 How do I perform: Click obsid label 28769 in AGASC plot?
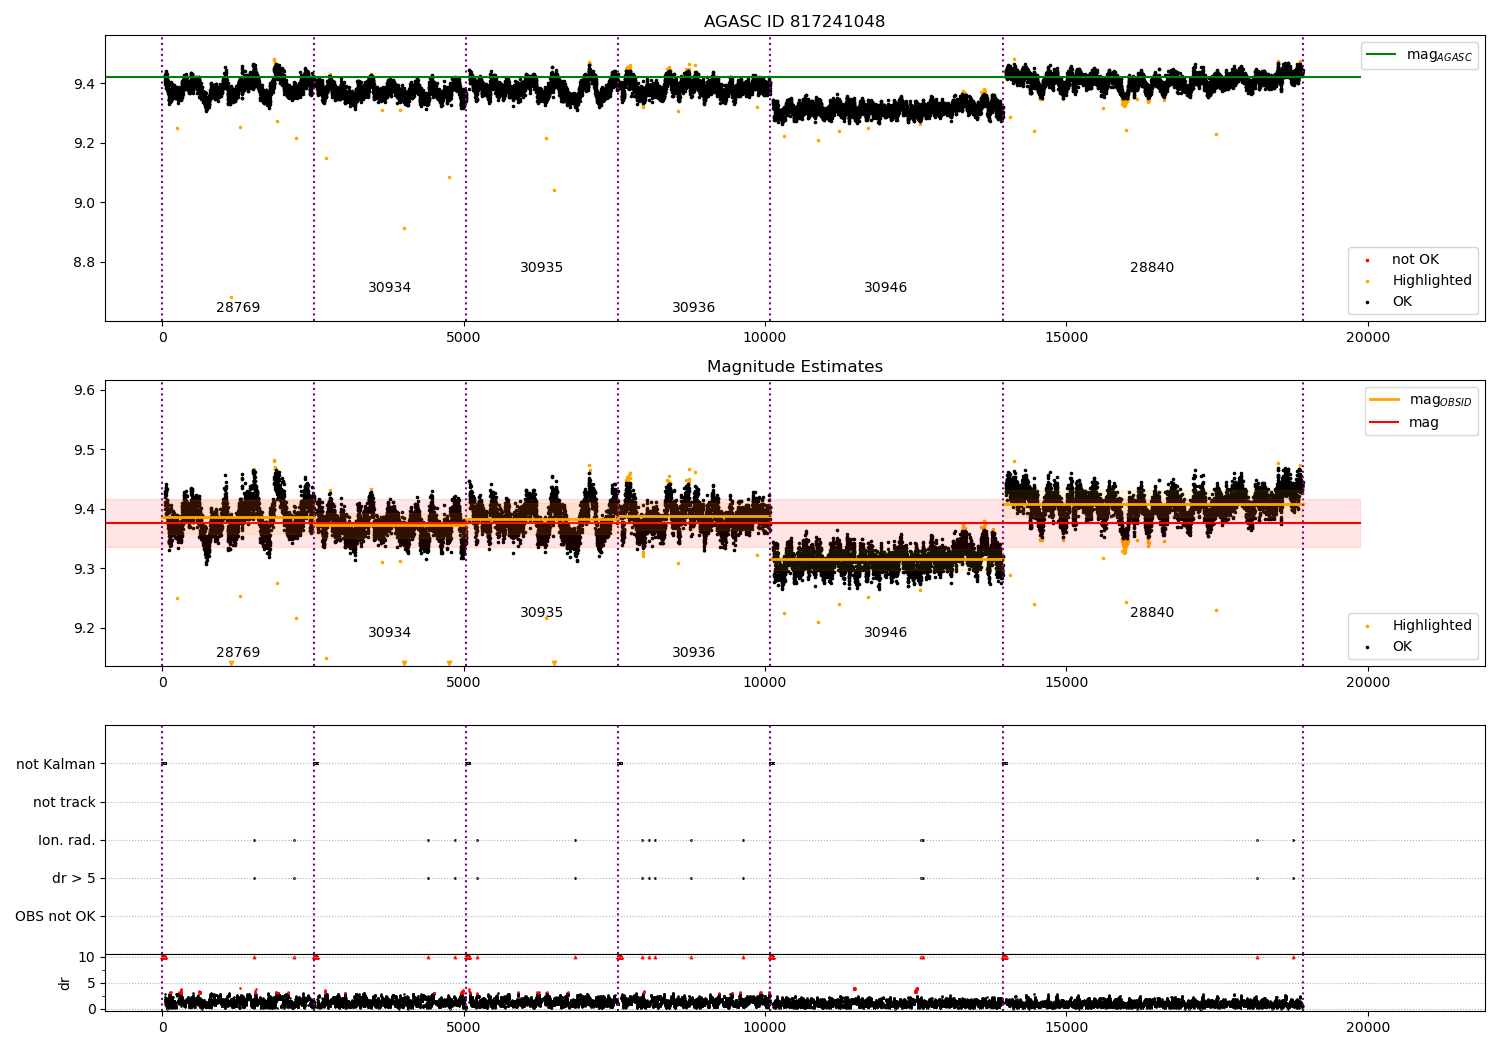point(238,308)
